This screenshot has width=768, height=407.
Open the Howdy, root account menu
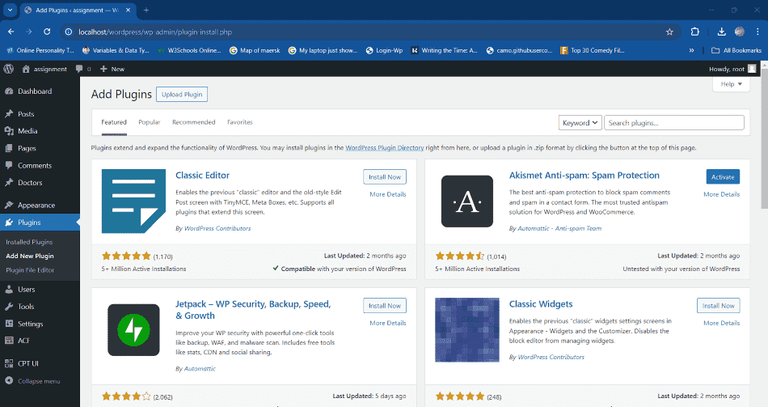(x=732, y=69)
